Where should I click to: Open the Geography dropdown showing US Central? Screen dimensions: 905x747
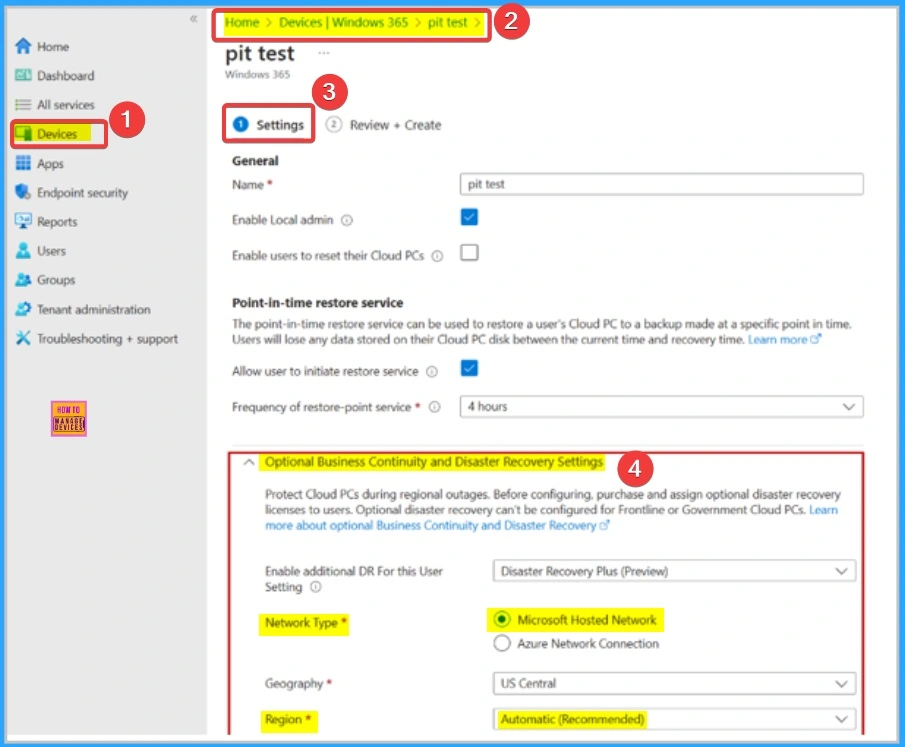click(x=674, y=683)
